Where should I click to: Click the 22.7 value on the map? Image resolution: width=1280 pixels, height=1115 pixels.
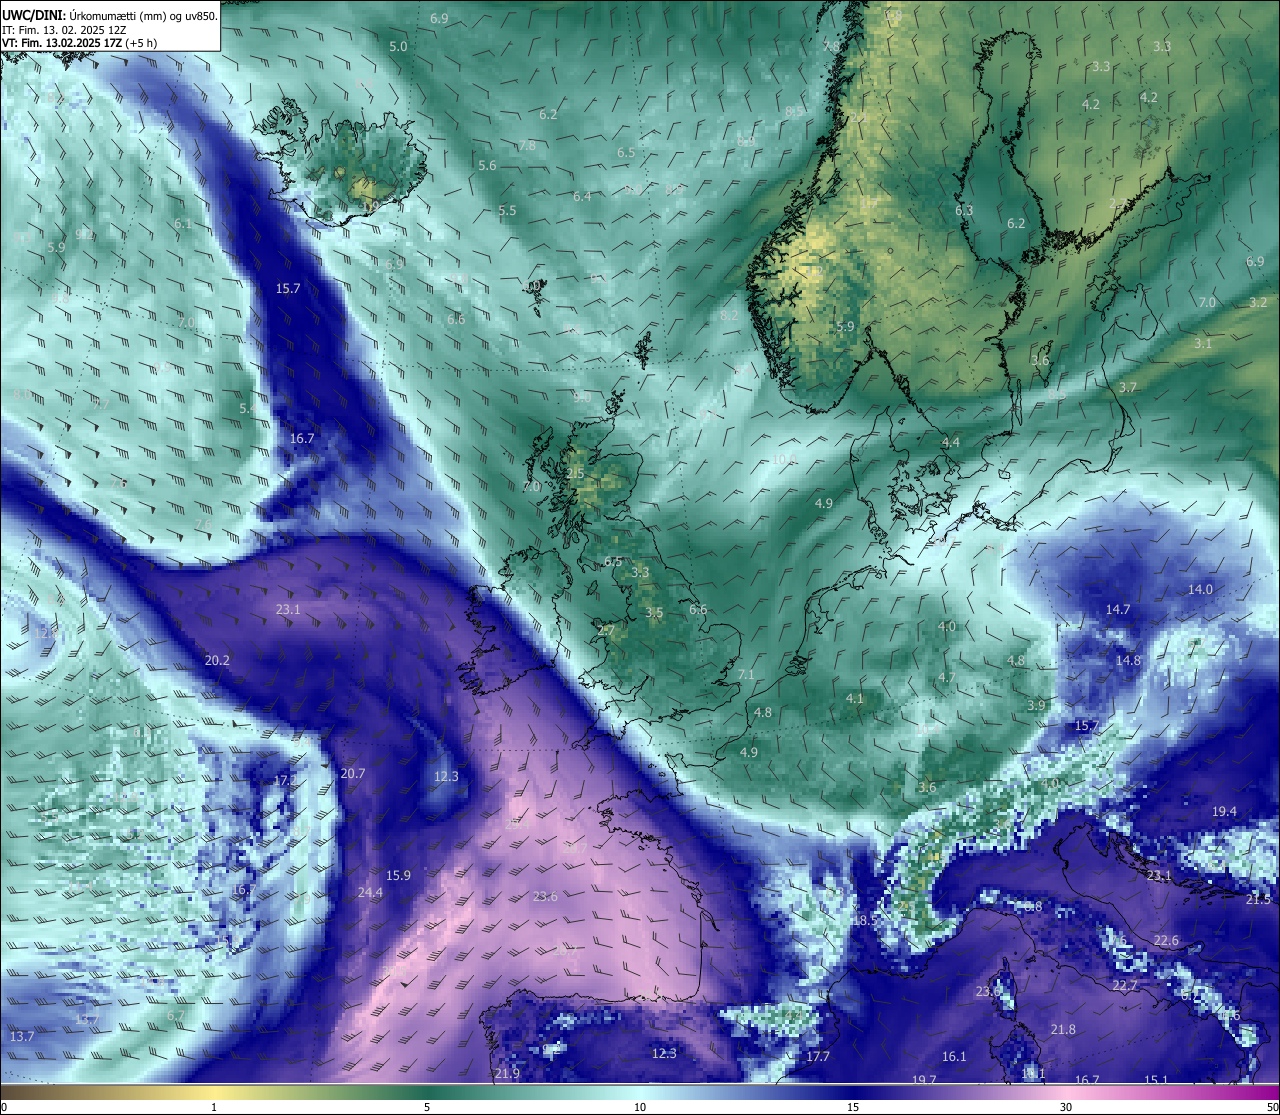click(1125, 985)
